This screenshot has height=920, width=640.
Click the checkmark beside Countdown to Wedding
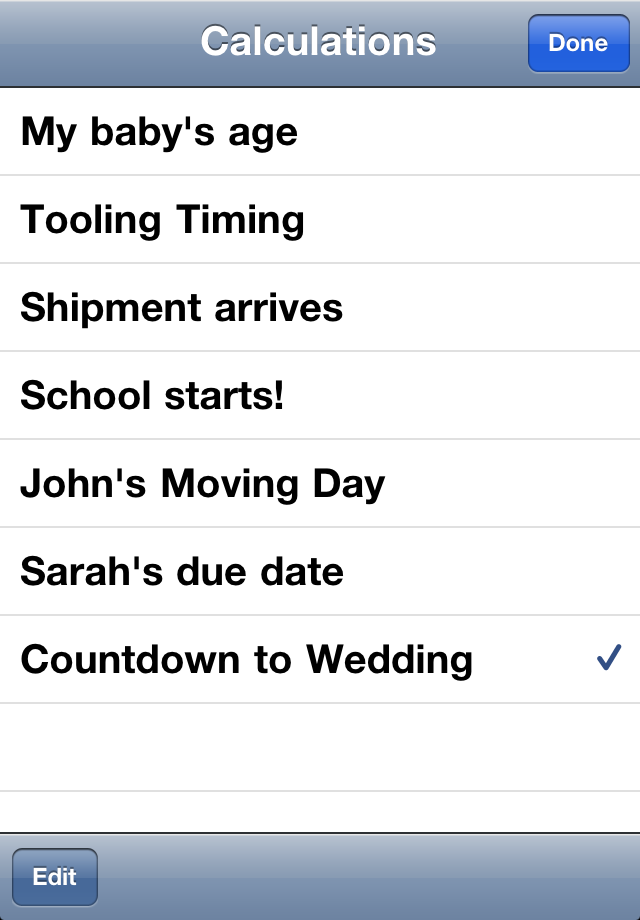coord(608,658)
